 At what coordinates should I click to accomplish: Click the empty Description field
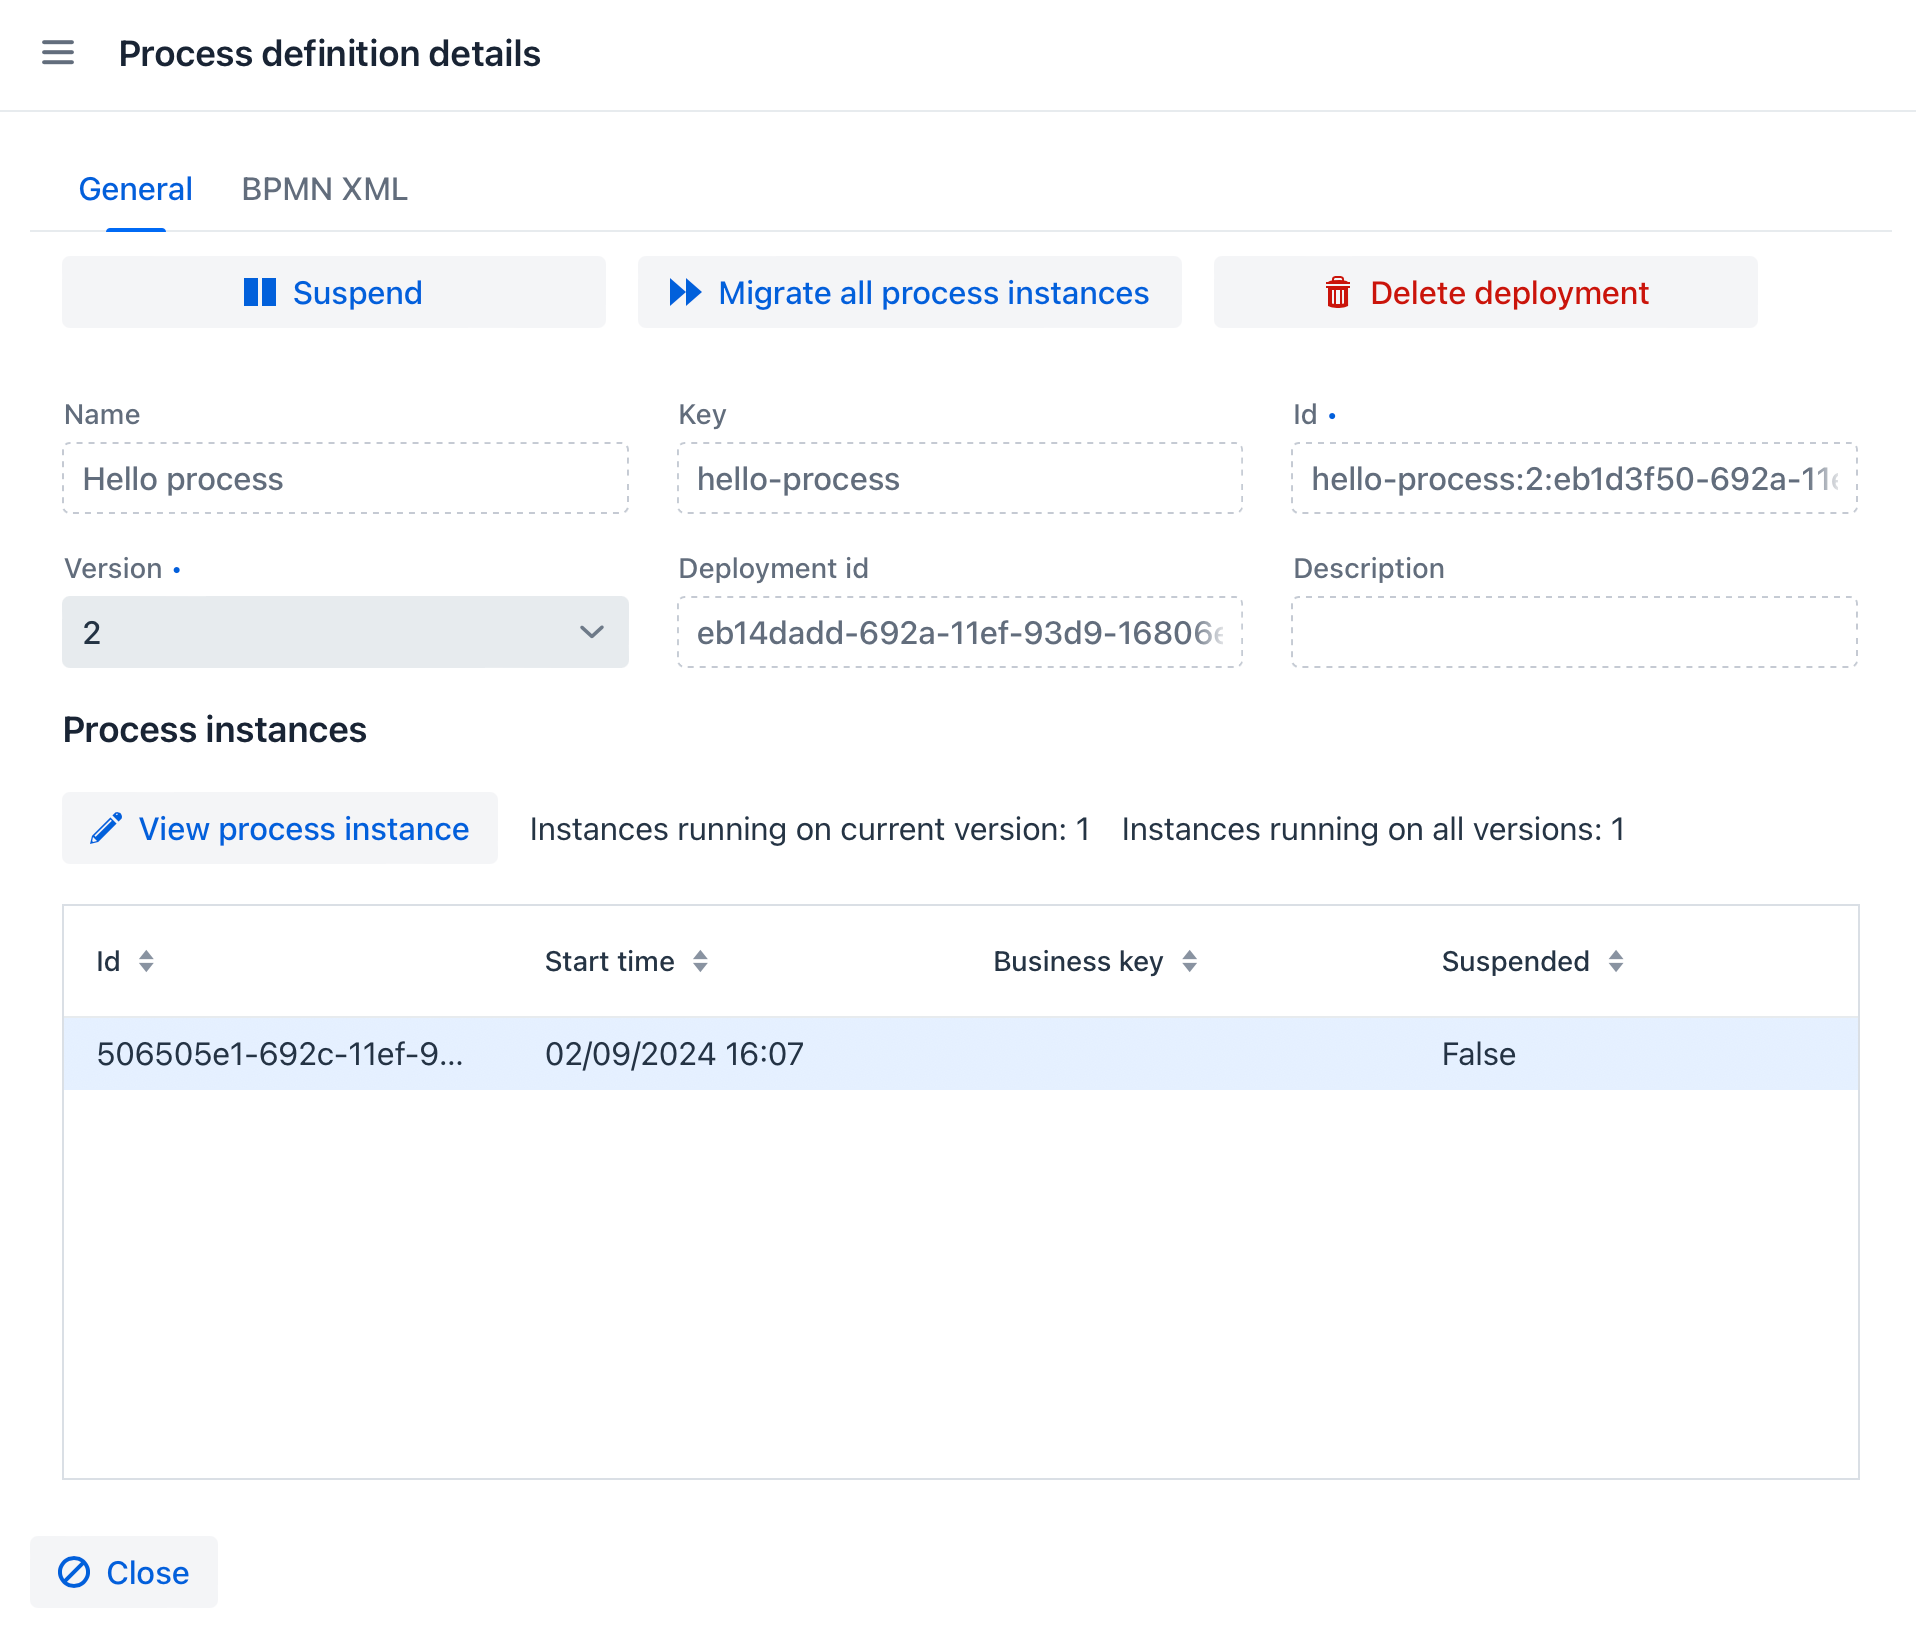coord(1574,632)
